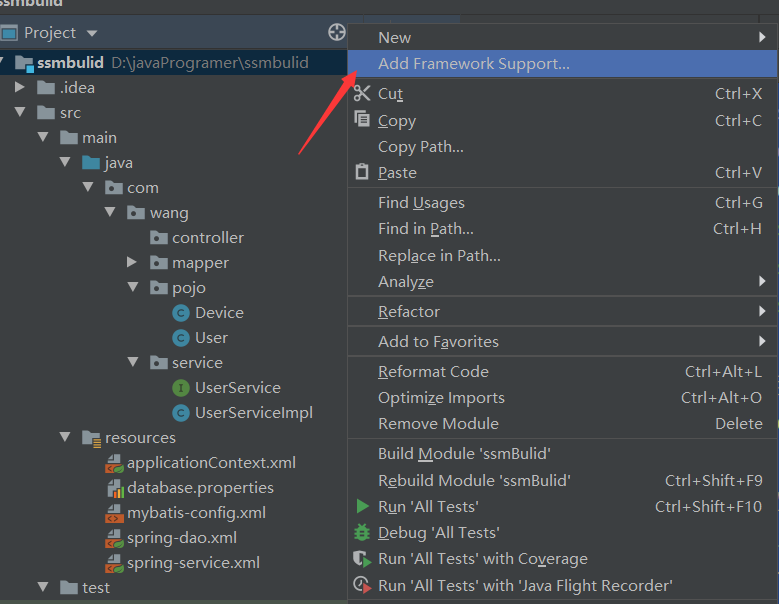
Task: Click the green Run 'All Tests' arrow icon
Action: (362, 507)
